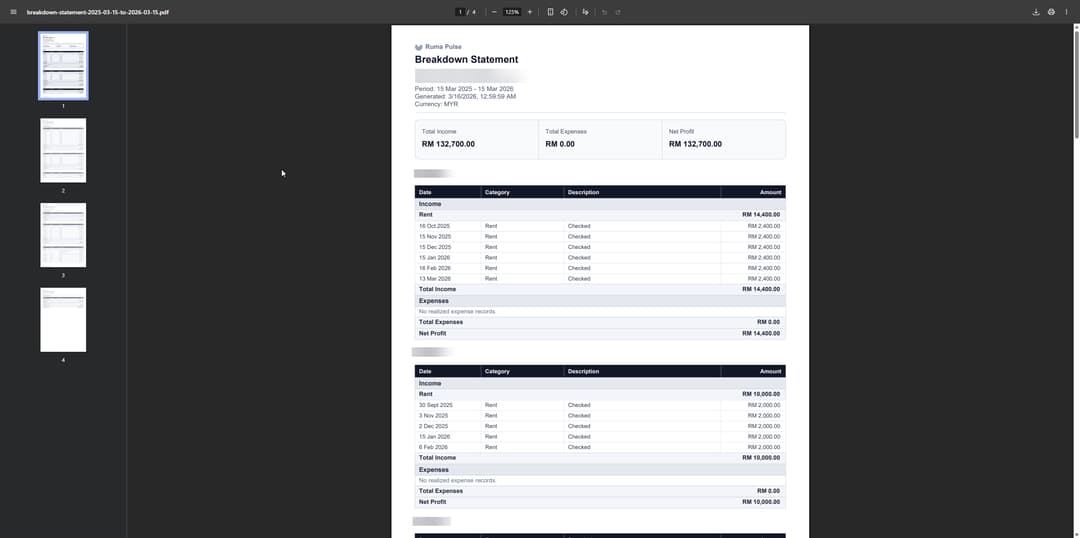
Task: Click the Breakdown Statement heading
Action: click(466, 60)
